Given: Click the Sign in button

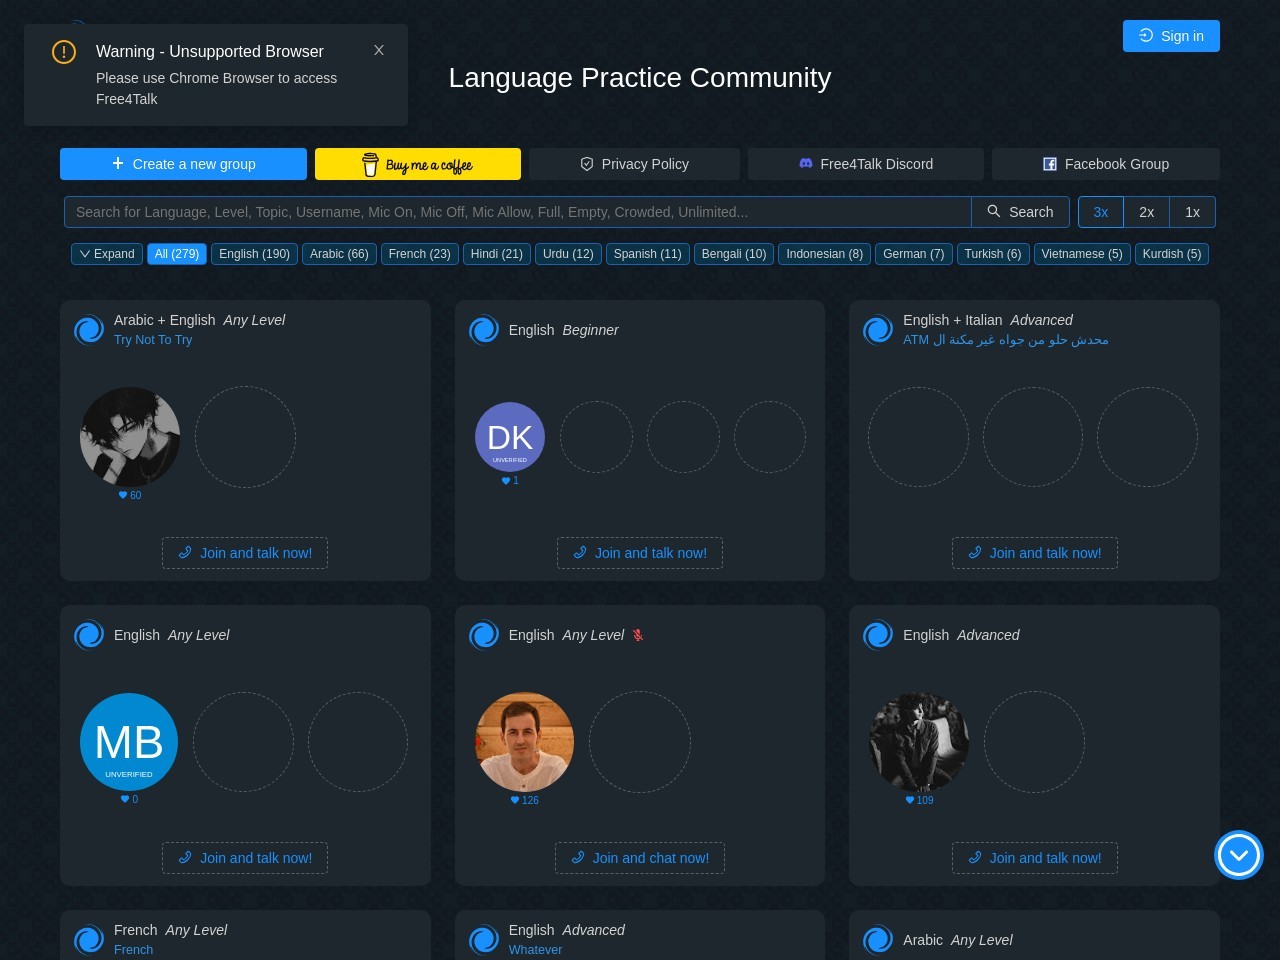Looking at the screenshot, I should tap(1171, 36).
